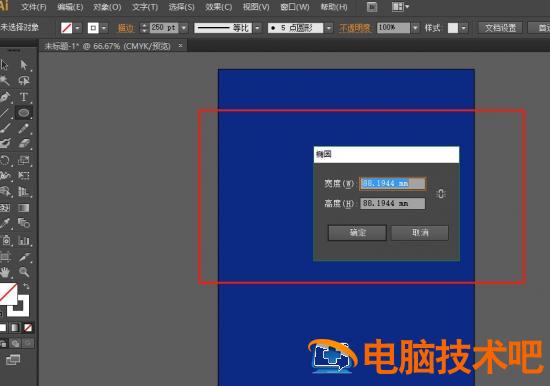This screenshot has width=550, height=386.
Task: Select the Magic Wand tool
Action: 4,81
